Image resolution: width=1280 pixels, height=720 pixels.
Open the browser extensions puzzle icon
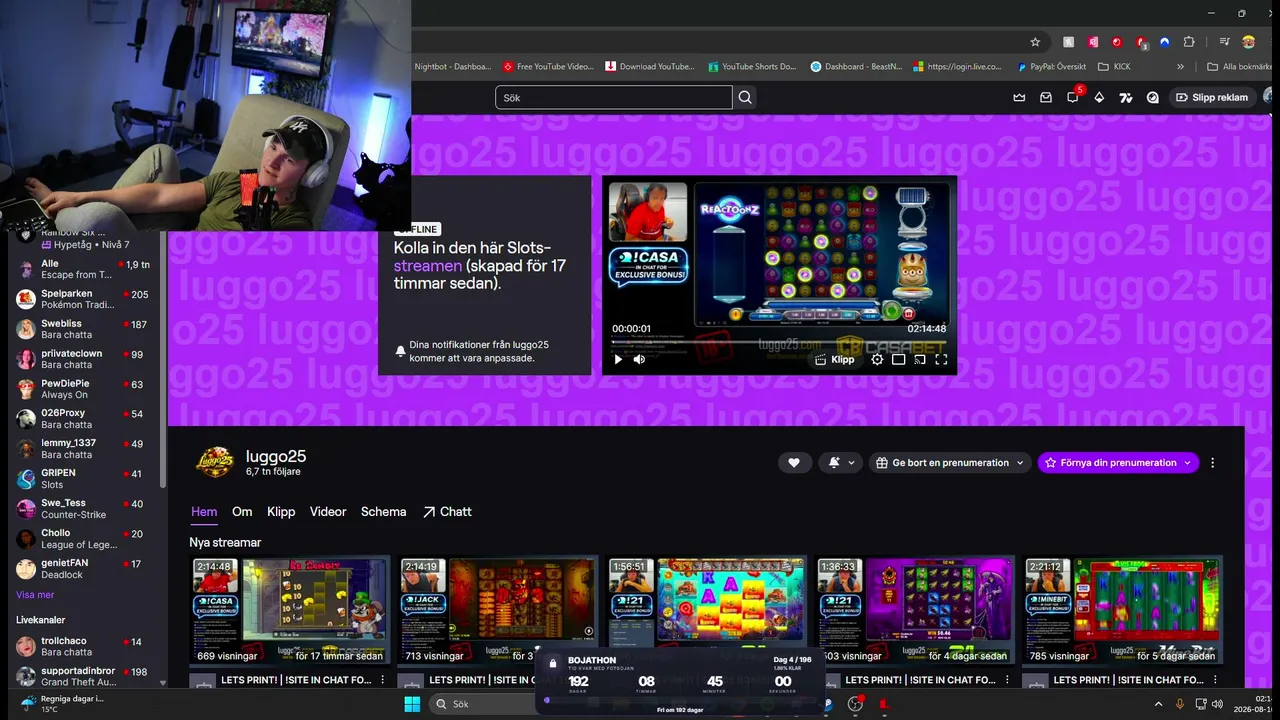tap(1189, 42)
